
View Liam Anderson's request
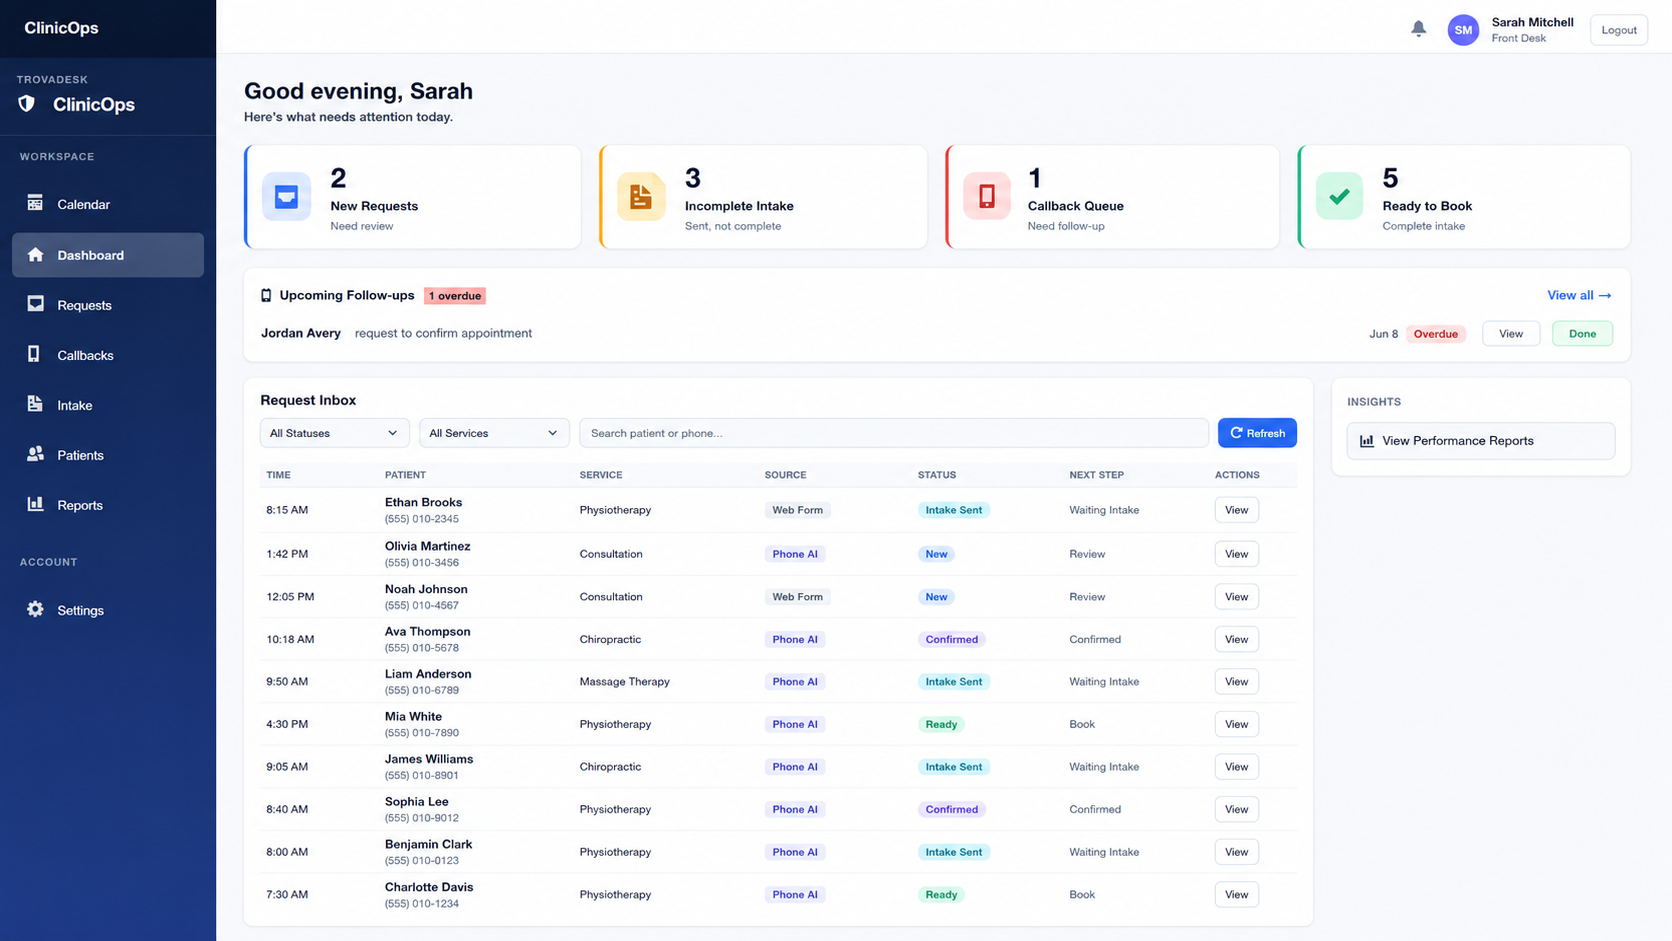tap(1236, 682)
